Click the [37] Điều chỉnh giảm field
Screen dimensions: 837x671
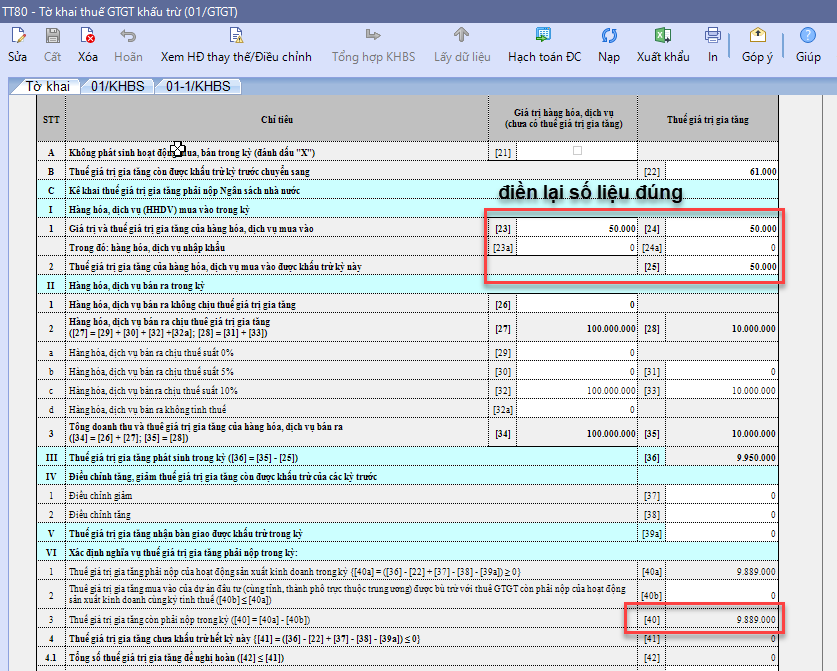(721, 496)
